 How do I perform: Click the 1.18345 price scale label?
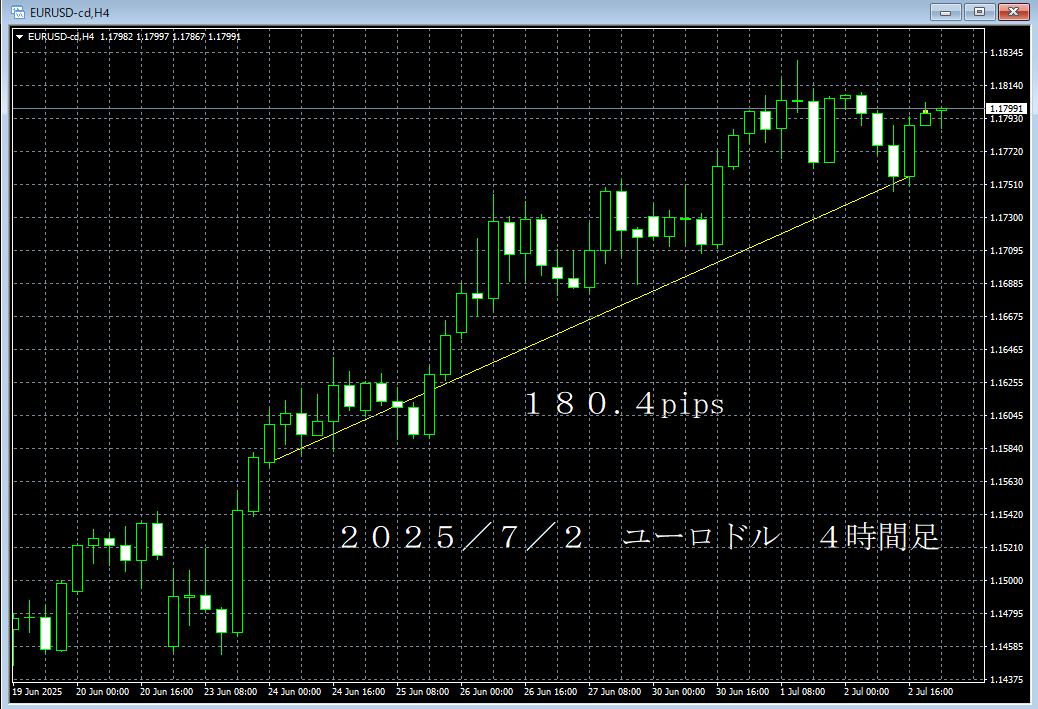pos(1005,53)
